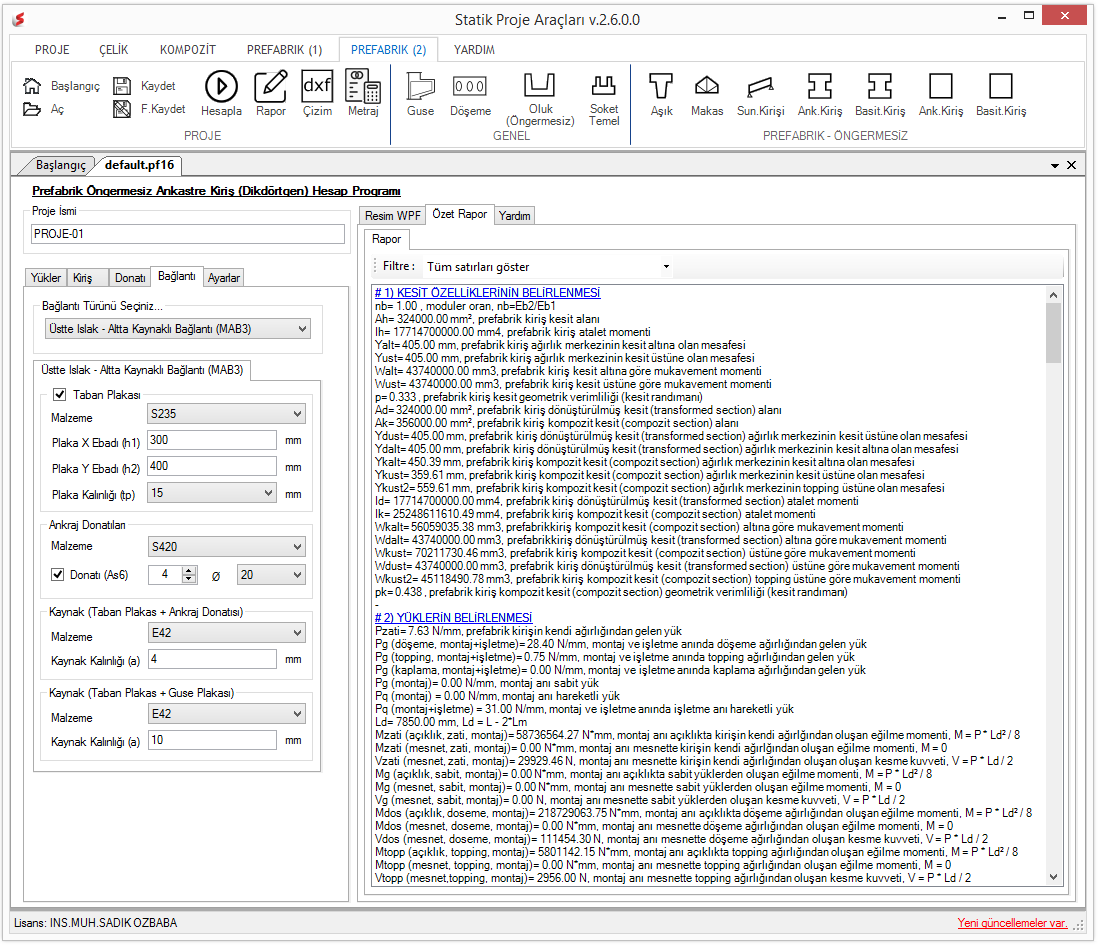Select the rectangular Ank.Kiriş tool
This screenshot has width=1098, height=946.
click(x=940, y=93)
